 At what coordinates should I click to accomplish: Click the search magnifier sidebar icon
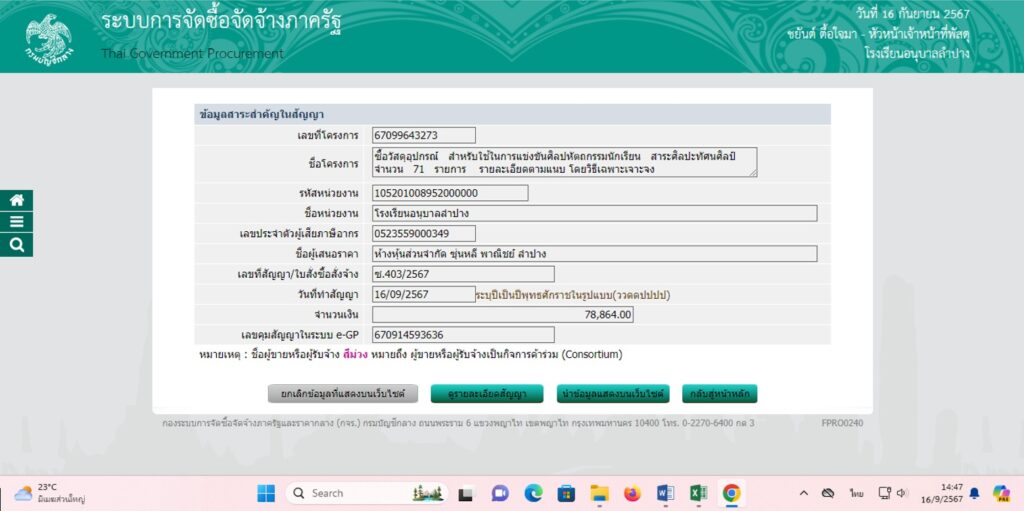point(16,244)
